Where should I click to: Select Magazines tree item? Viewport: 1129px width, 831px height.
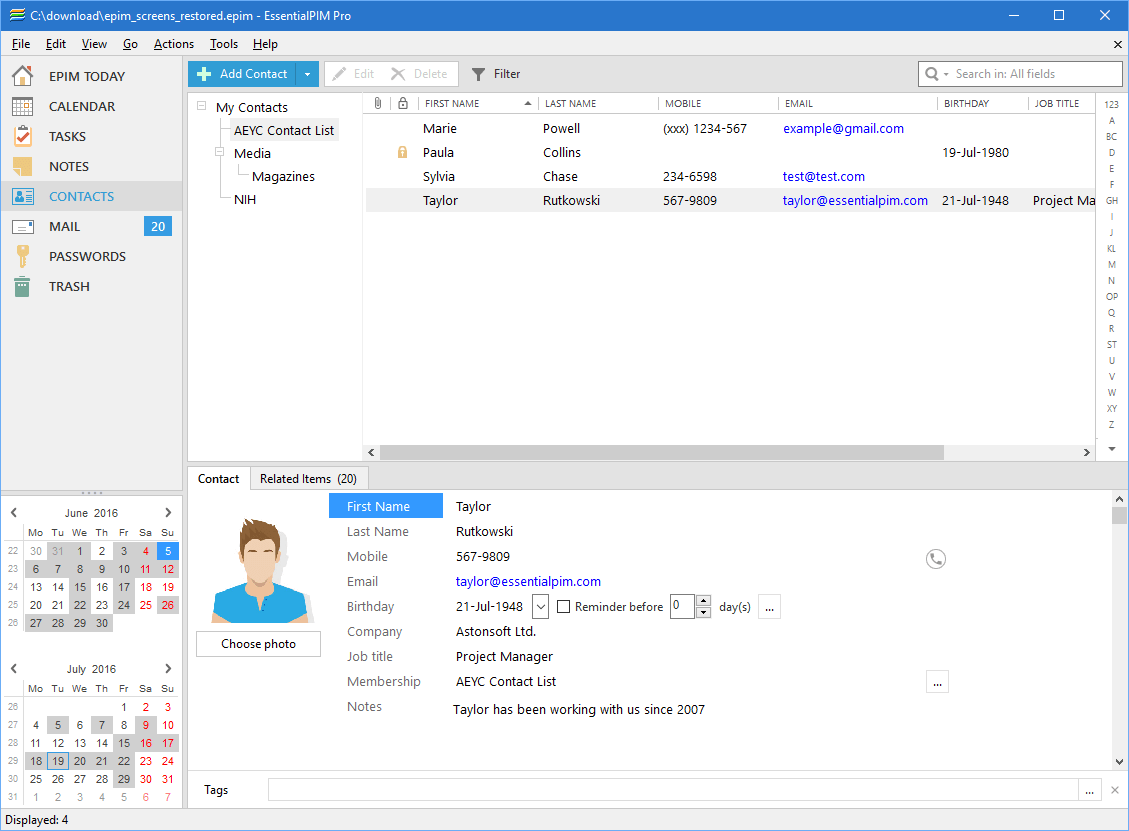coord(283,176)
